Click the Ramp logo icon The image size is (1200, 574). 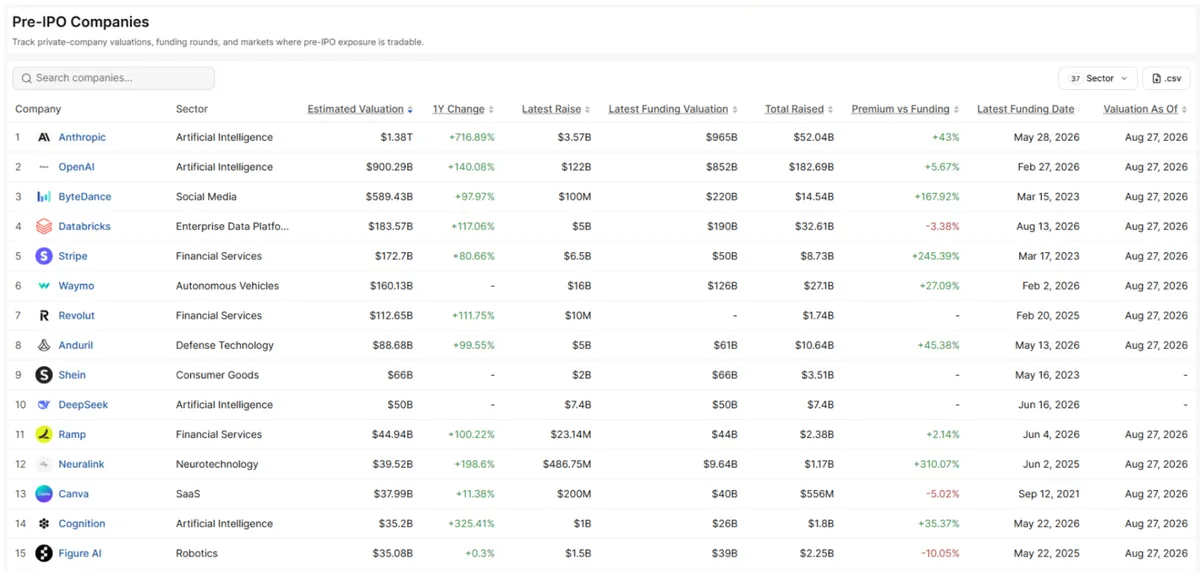pos(44,434)
